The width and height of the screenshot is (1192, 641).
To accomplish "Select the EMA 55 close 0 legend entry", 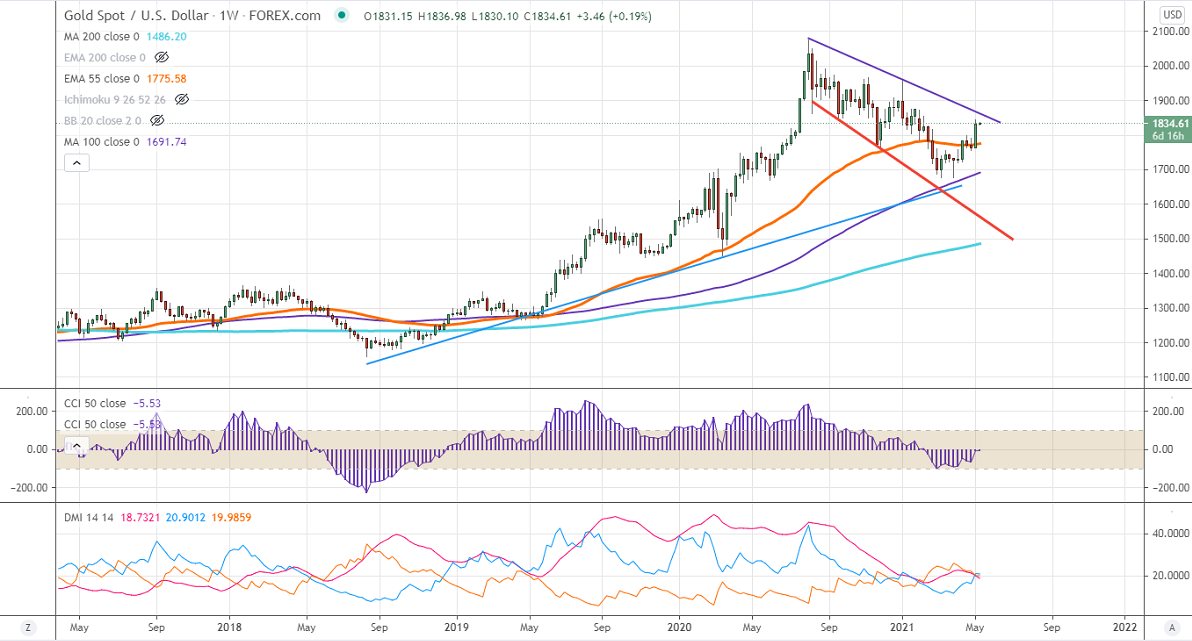I will [x=102, y=78].
